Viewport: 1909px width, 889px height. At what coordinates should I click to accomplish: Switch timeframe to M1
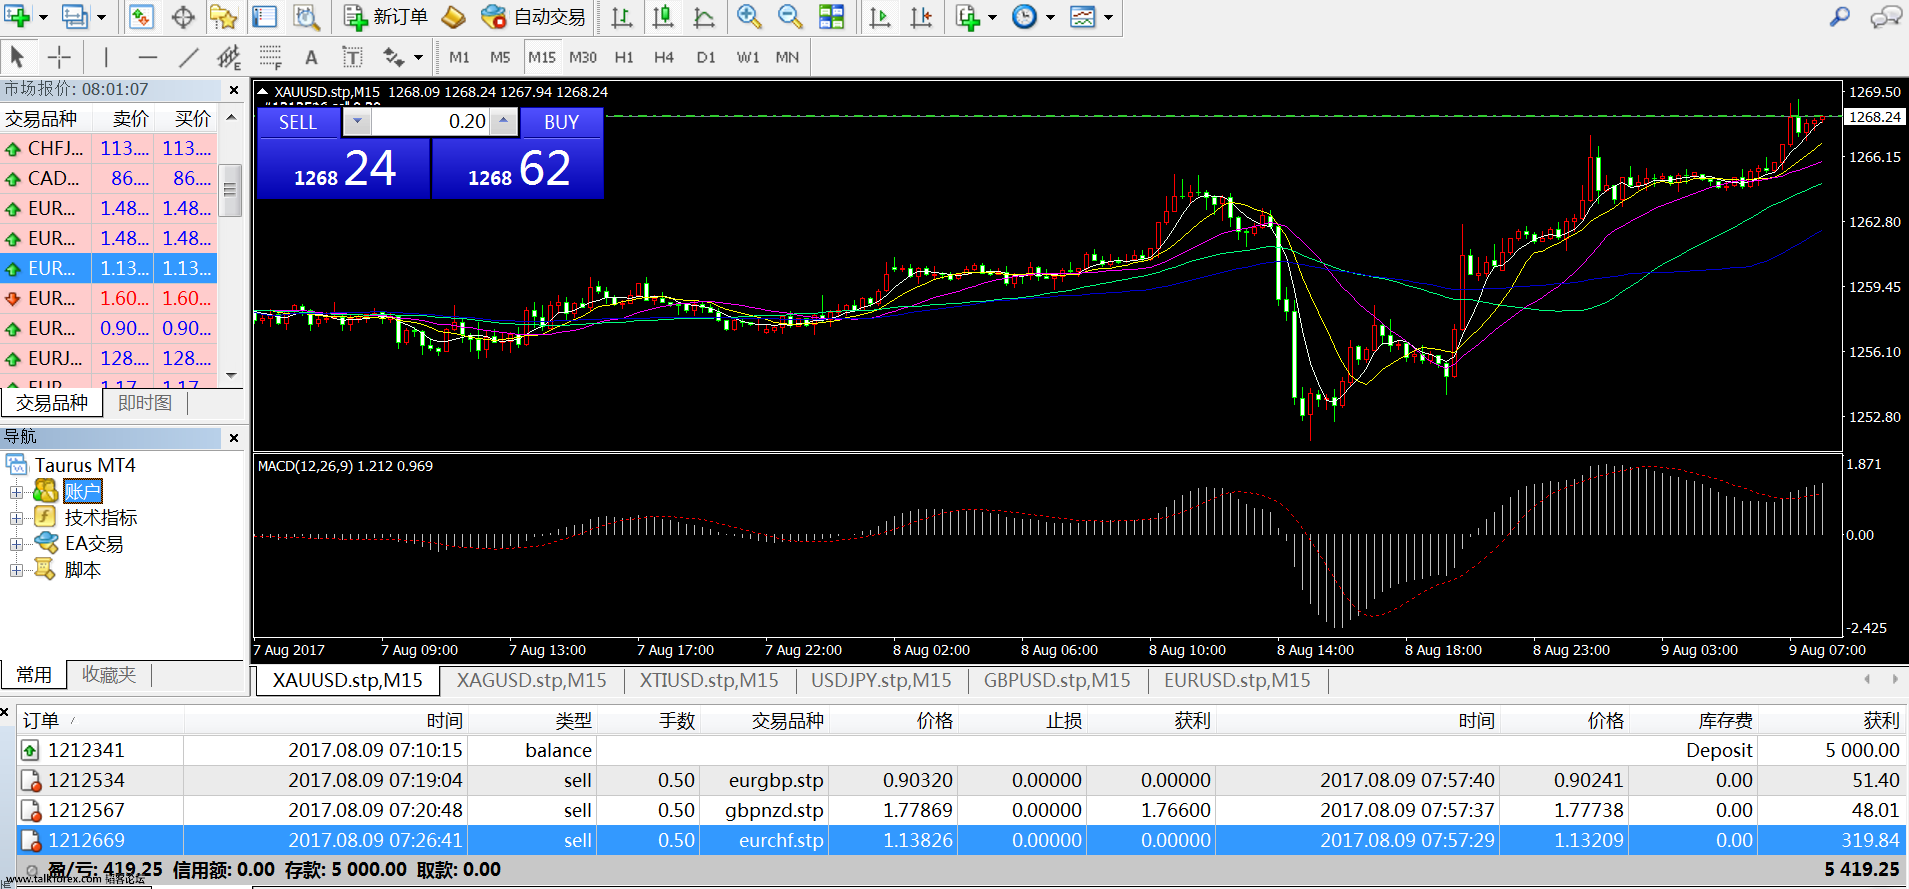(459, 57)
